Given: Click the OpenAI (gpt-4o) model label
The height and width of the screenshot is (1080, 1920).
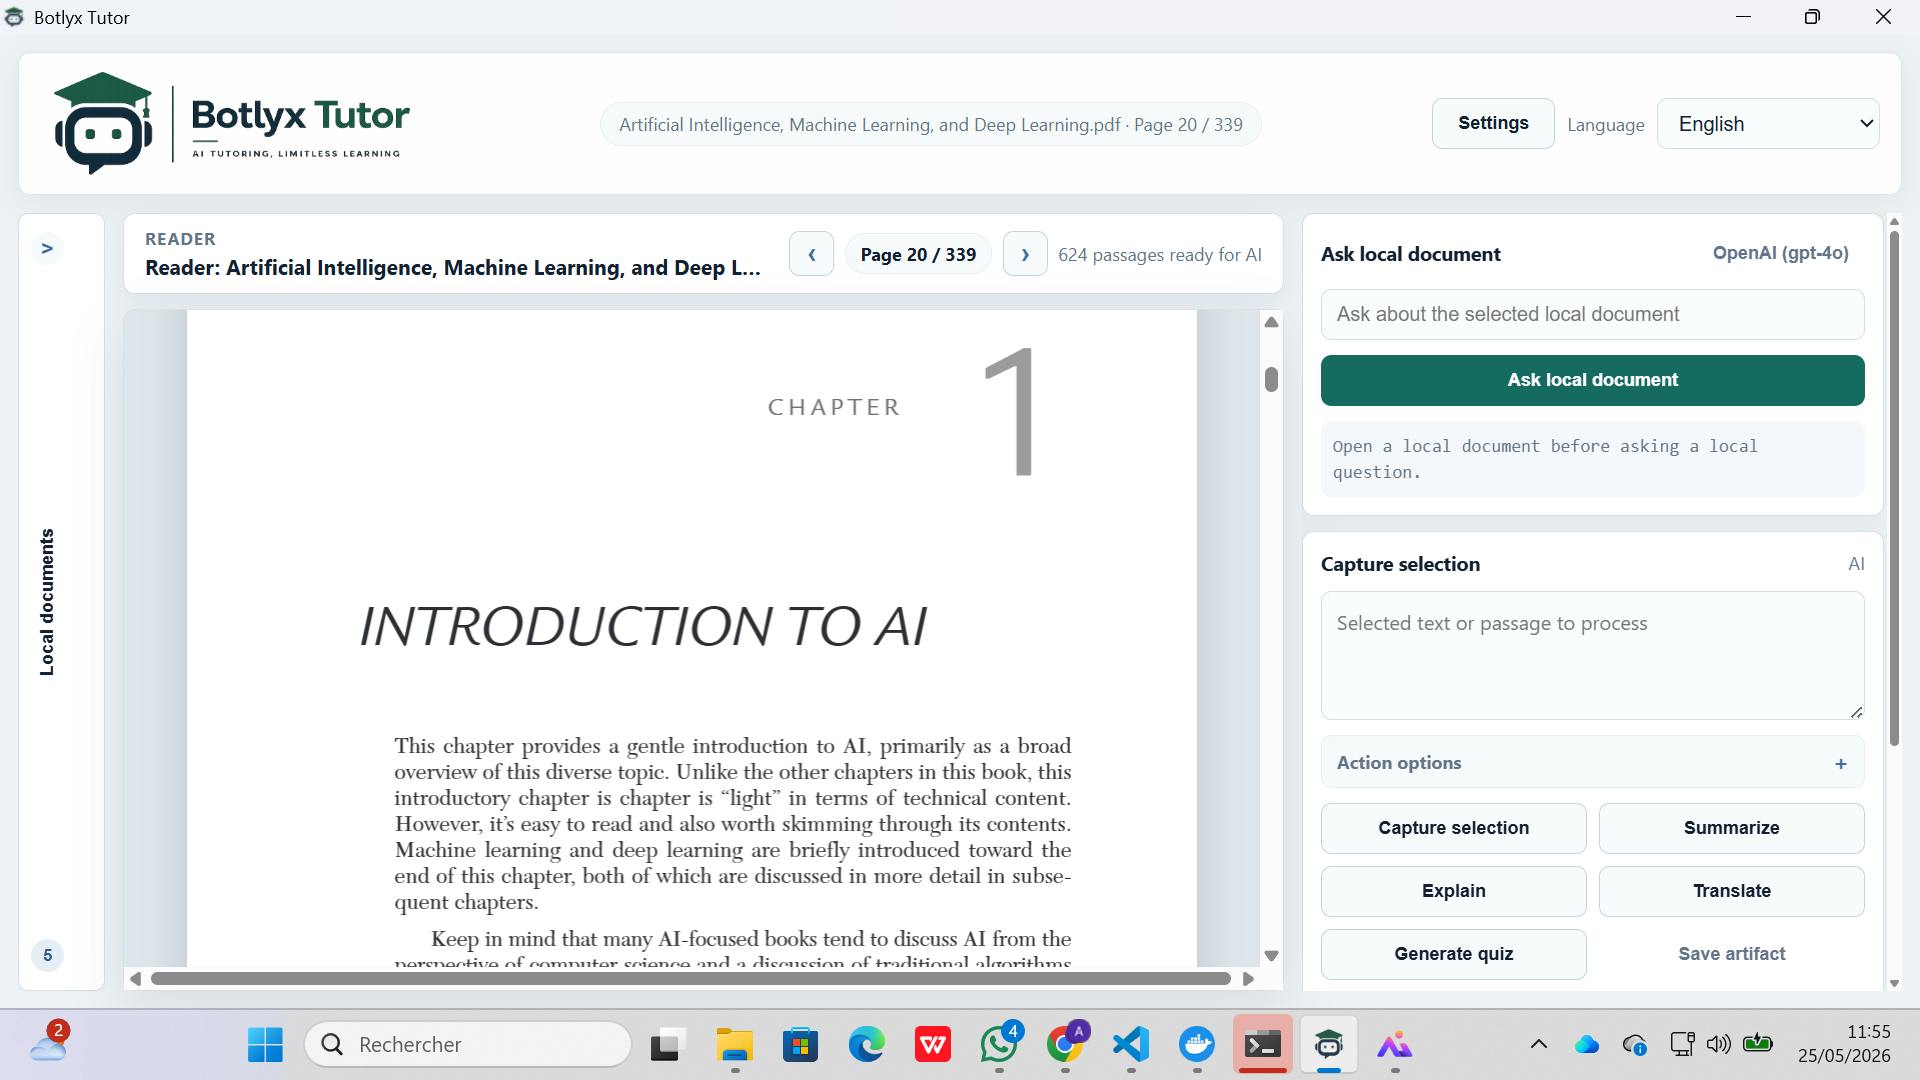Looking at the screenshot, I should coord(1780,253).
